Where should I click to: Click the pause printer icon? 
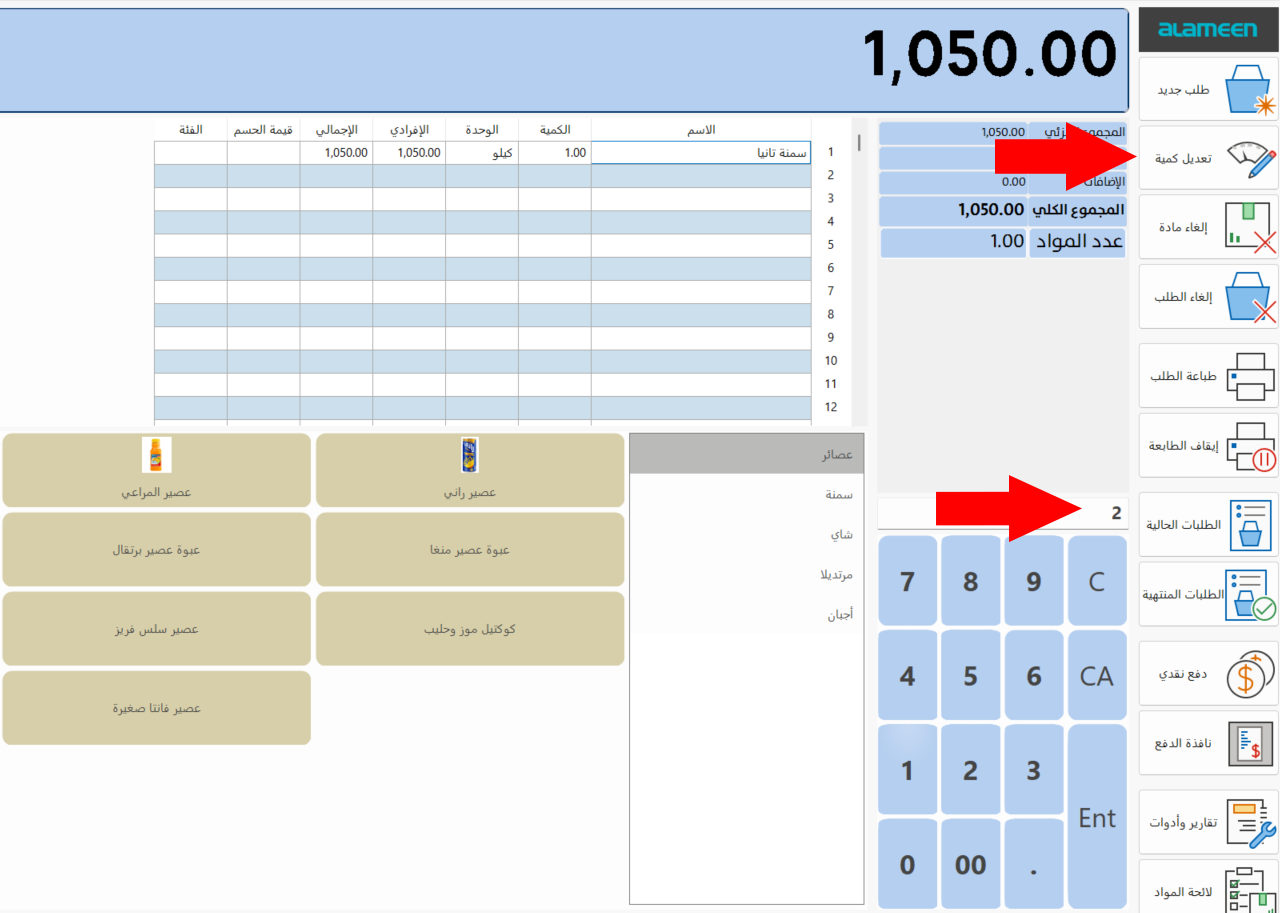(1251, 446)
